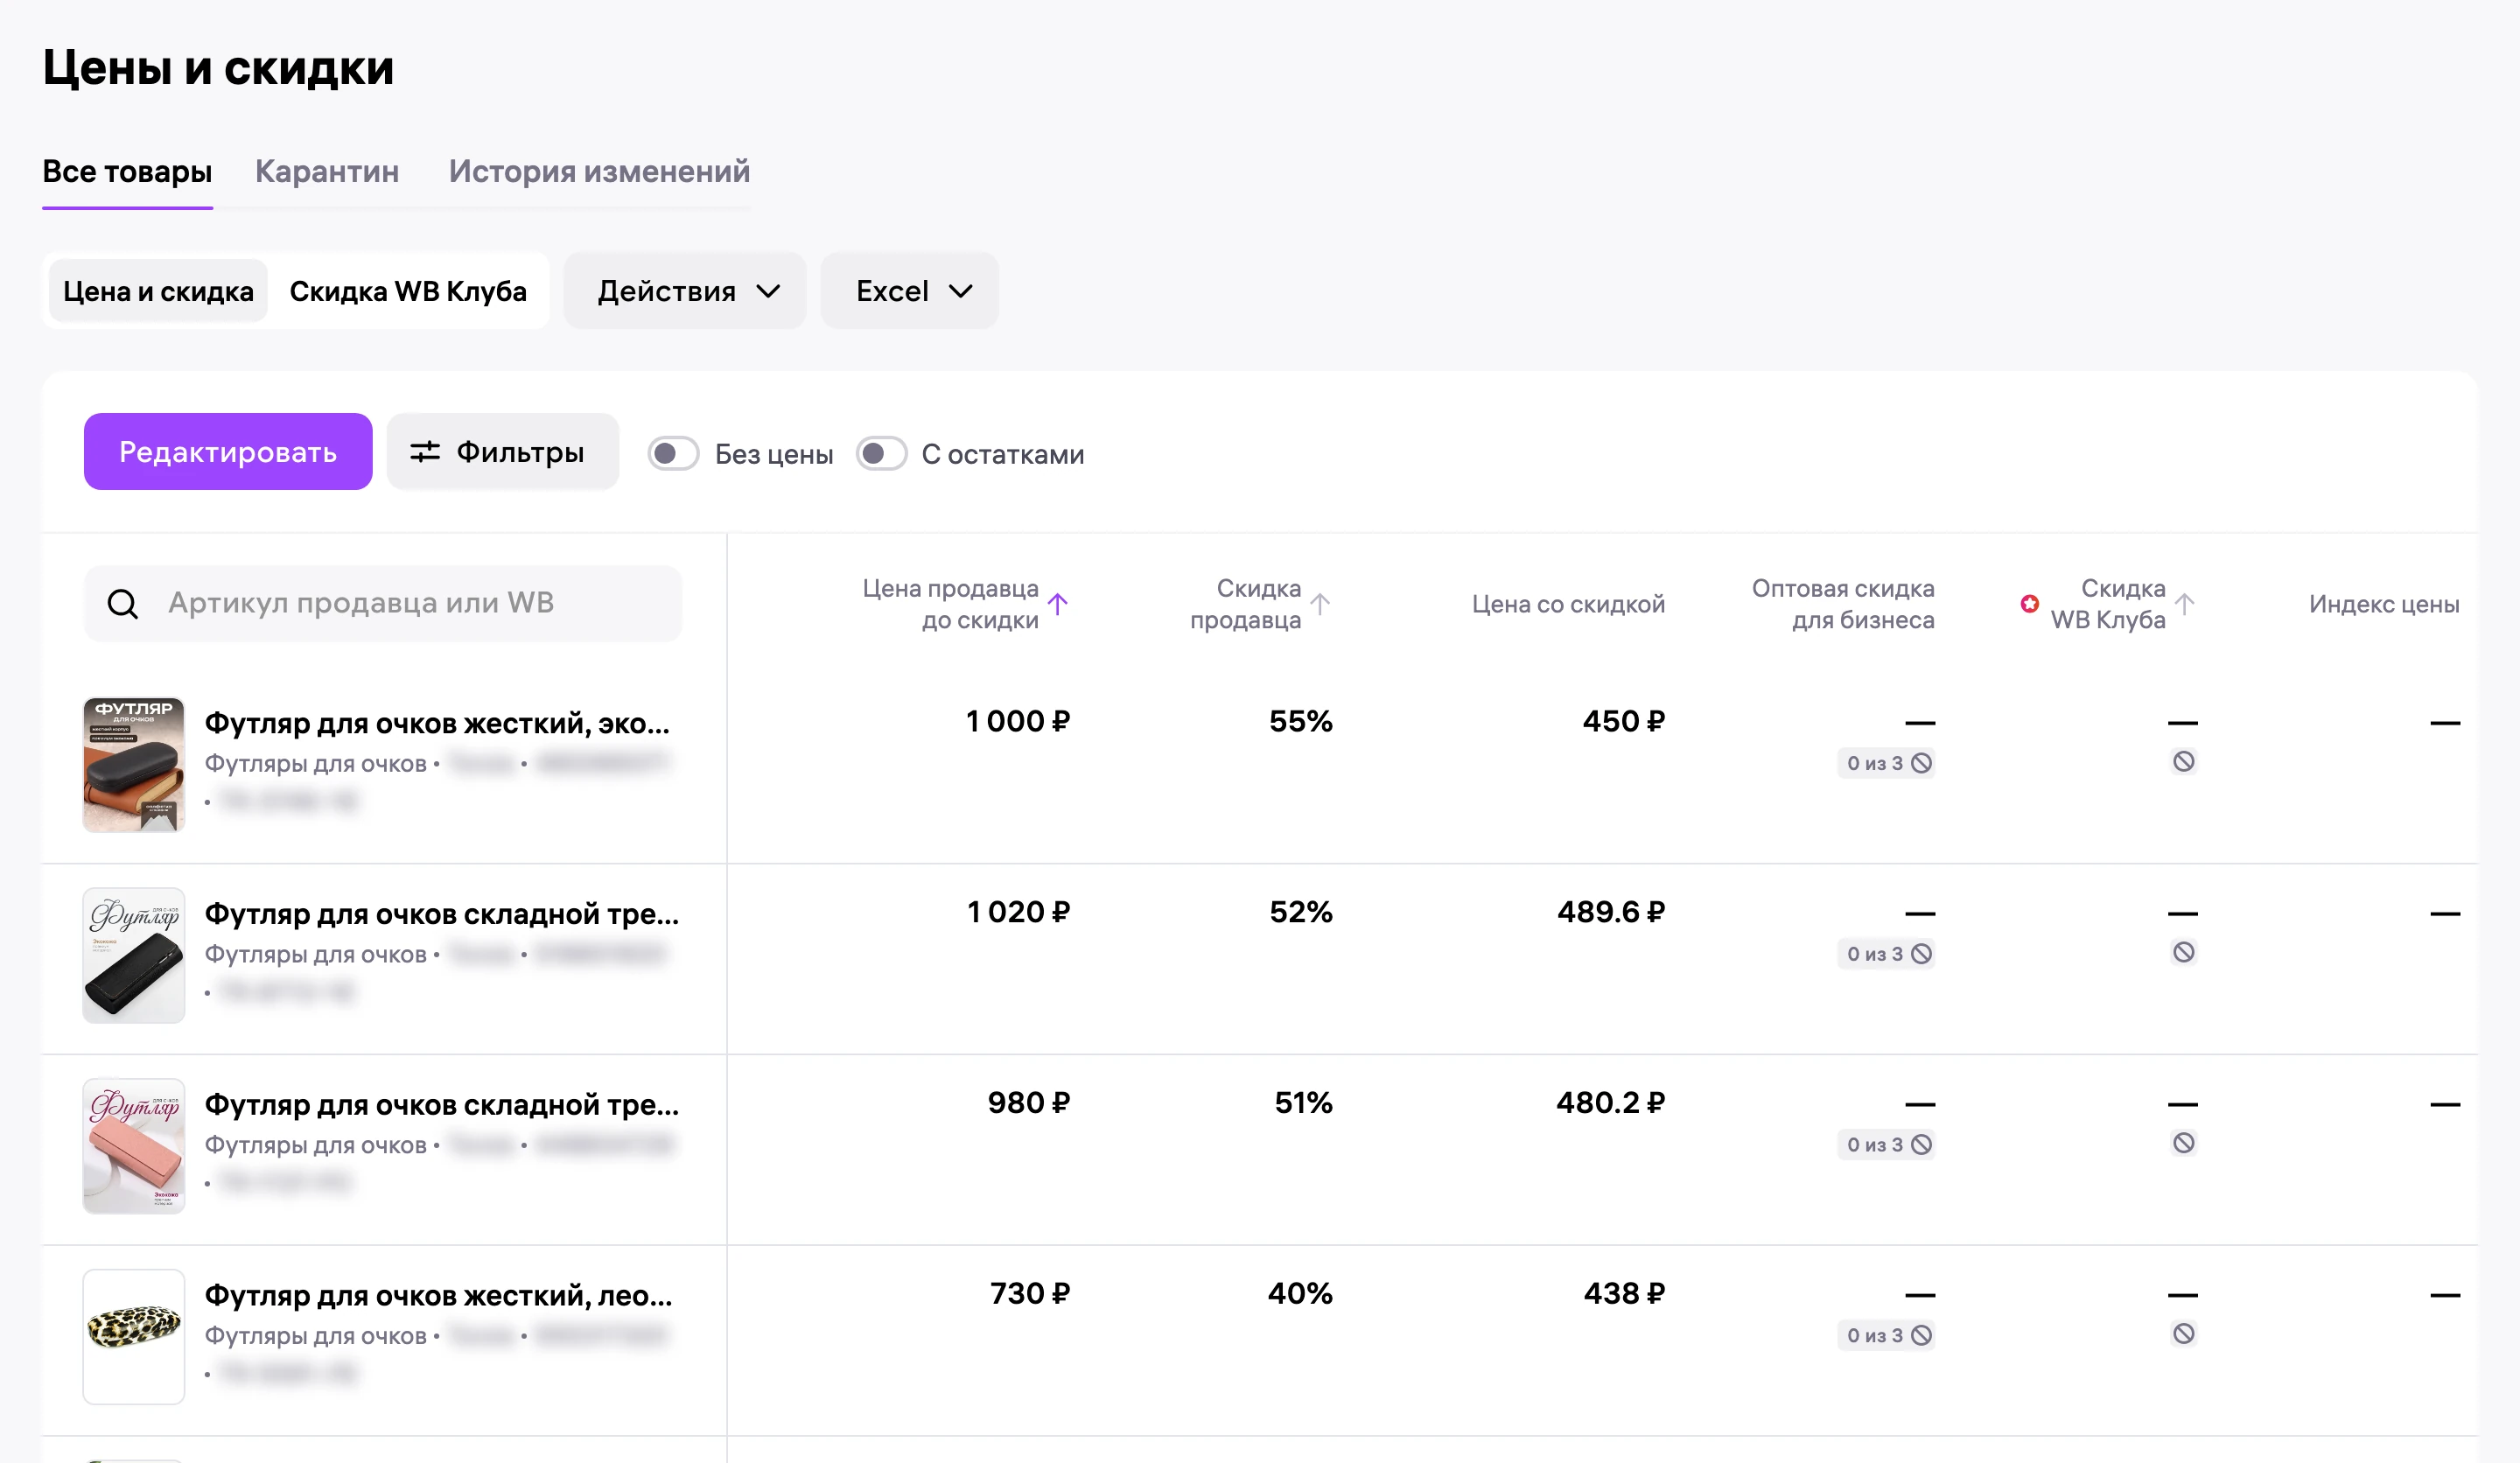Viewport: 2520px width, 1463px height.
Task: Click the WB Club red badge icon
Action: (2029, 604)
